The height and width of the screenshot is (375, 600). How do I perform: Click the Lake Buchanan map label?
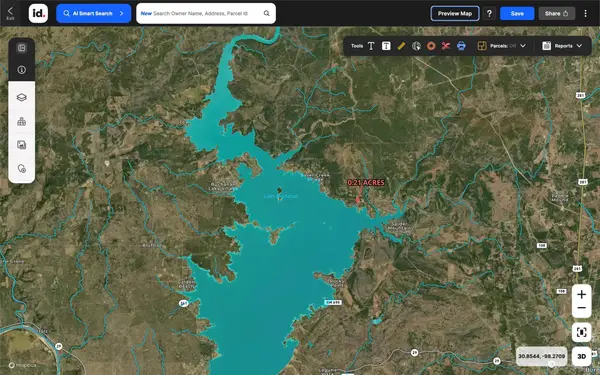pos(281,196)
